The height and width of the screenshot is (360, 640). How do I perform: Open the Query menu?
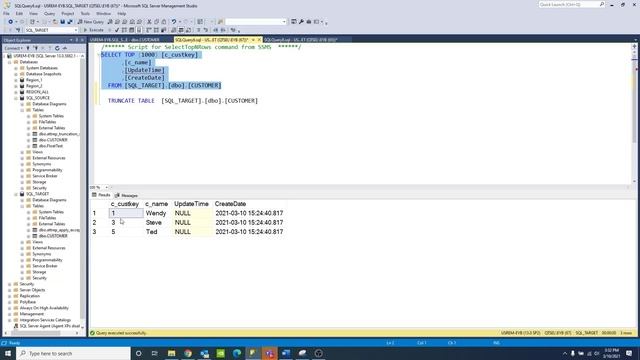tap(49, 13)
